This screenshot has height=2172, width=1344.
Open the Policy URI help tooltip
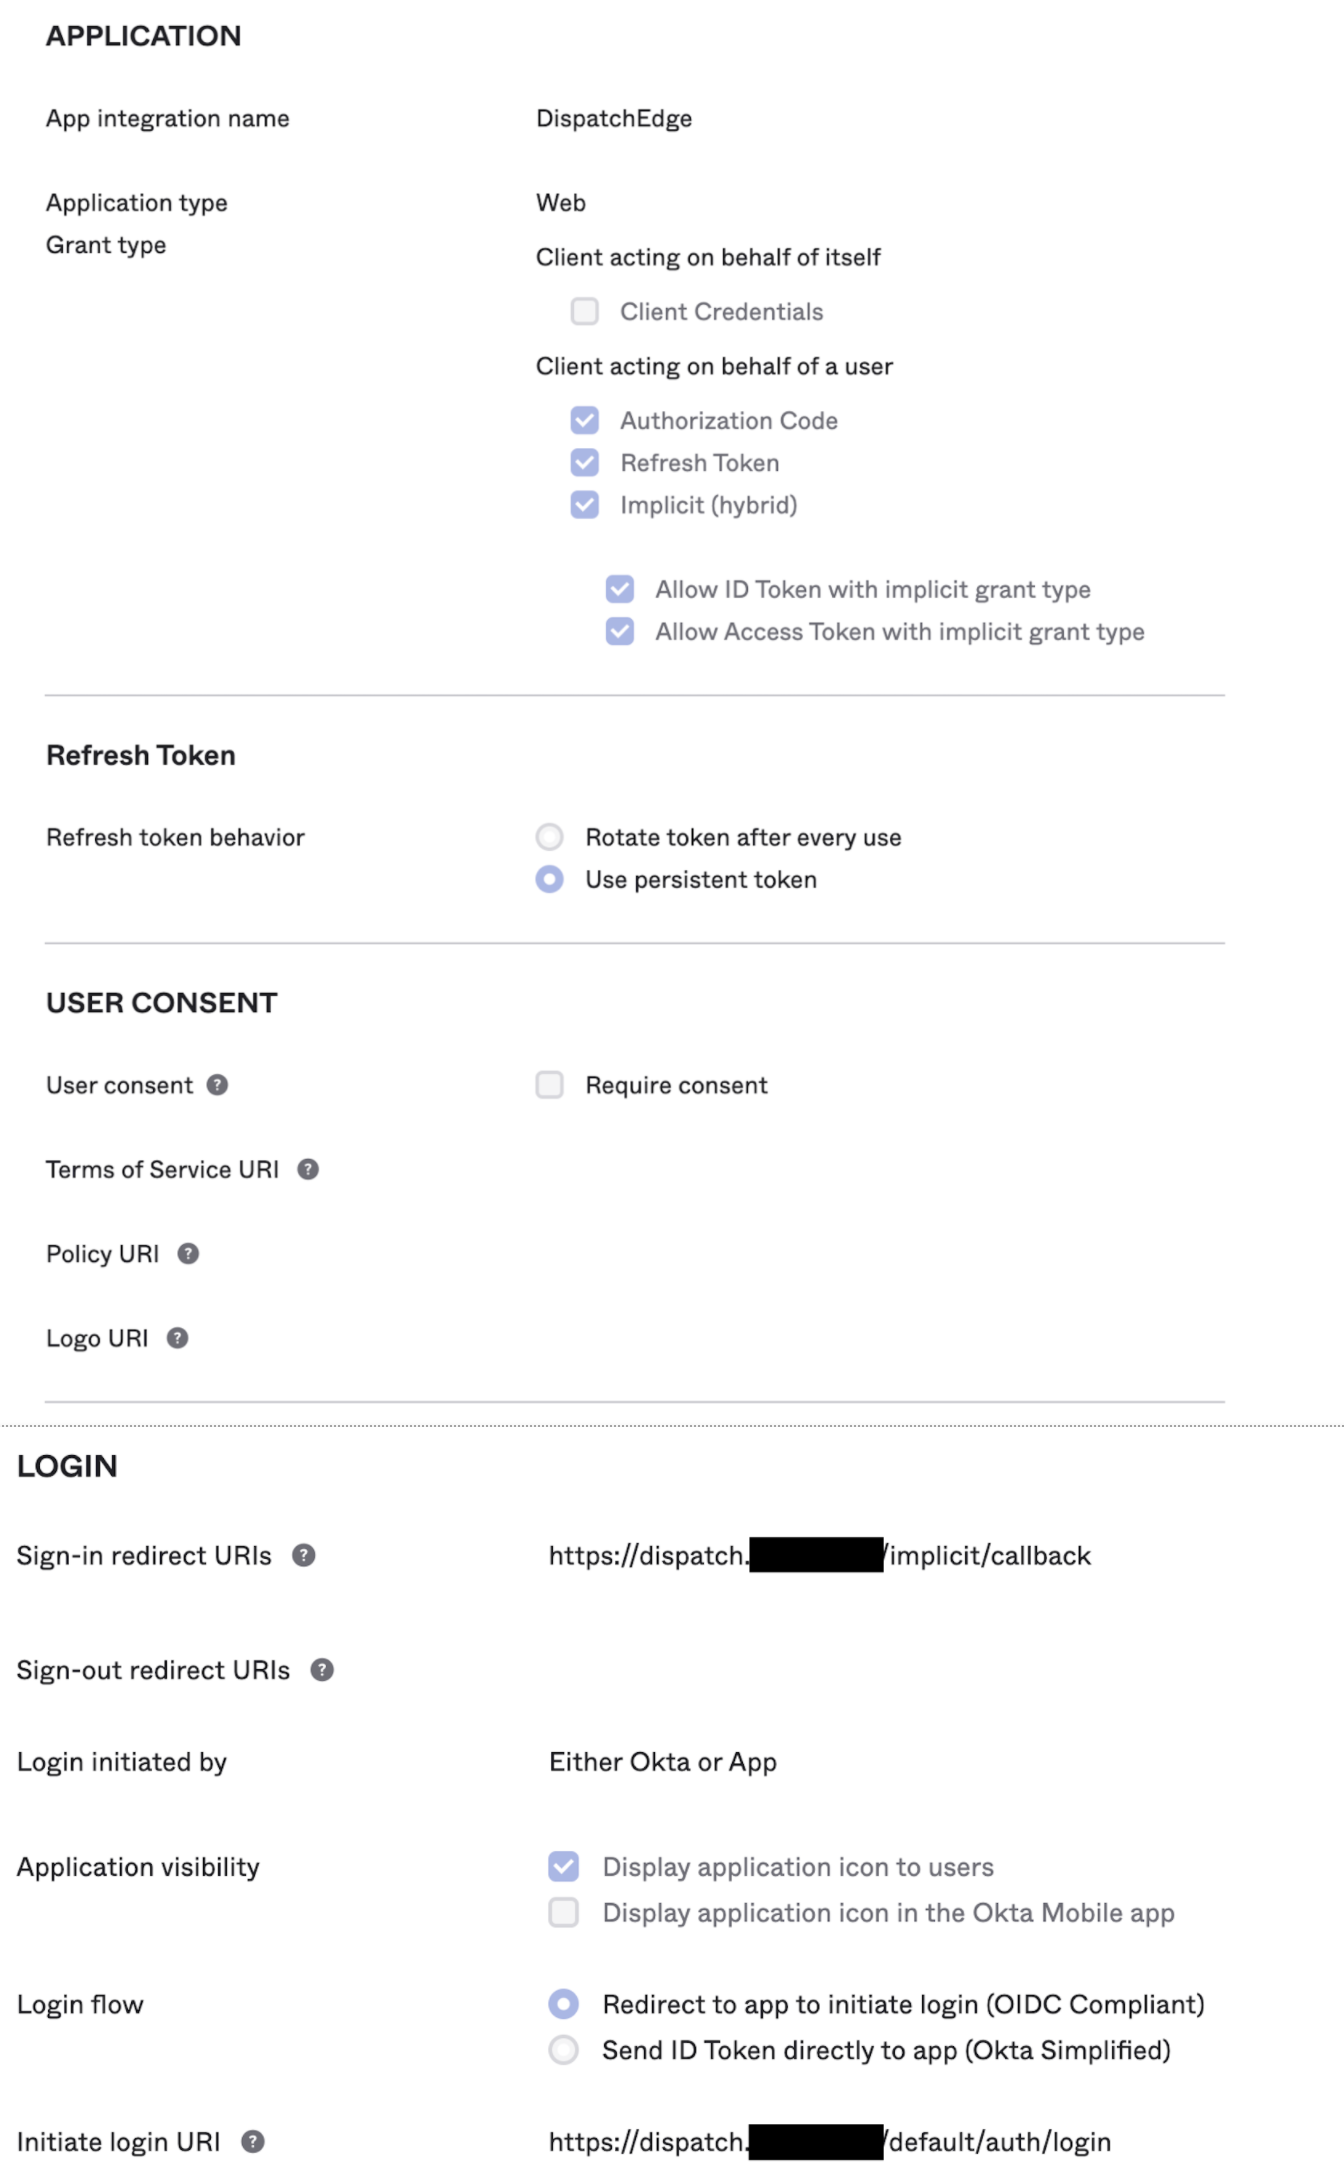pyautogui.click(x=186, y=1253)
